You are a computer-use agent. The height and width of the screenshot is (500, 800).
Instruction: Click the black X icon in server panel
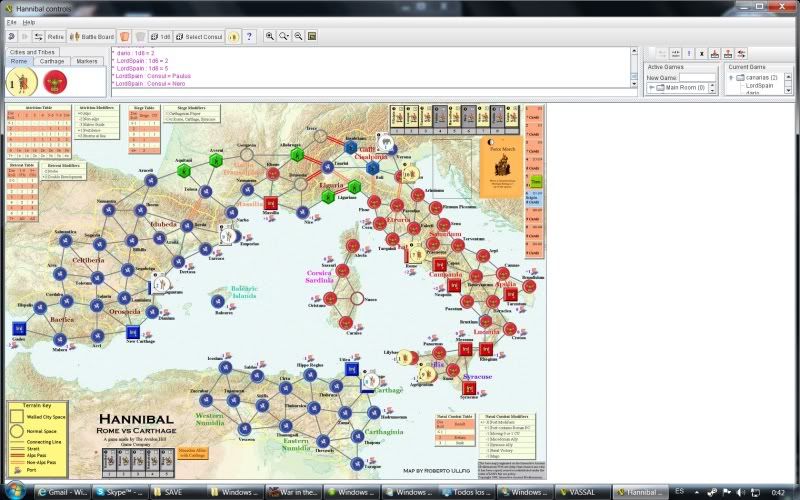702,53
